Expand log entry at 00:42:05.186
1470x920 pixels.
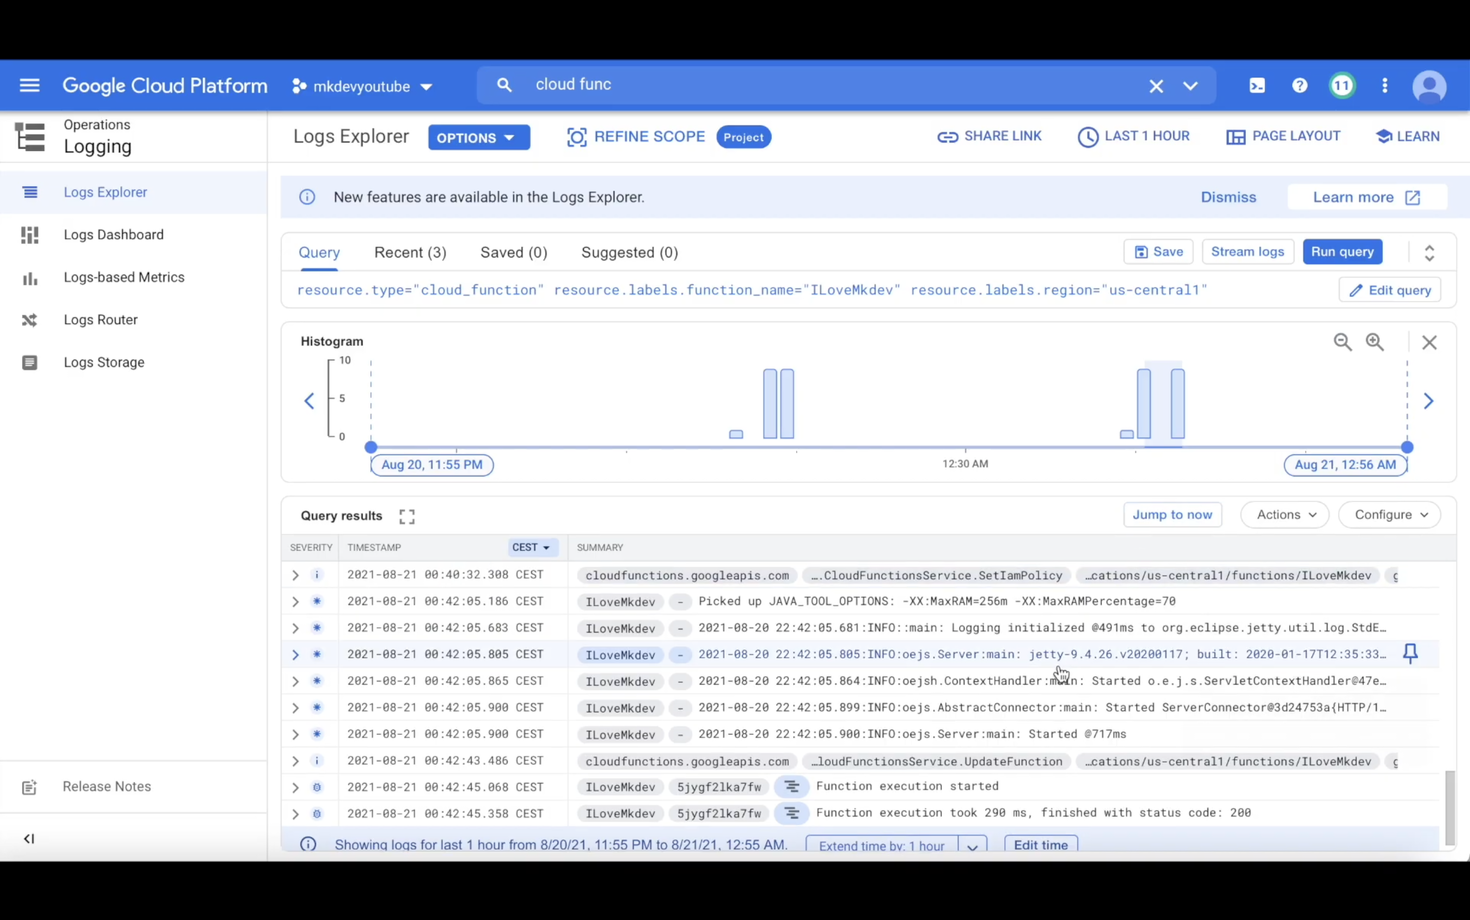295,602
